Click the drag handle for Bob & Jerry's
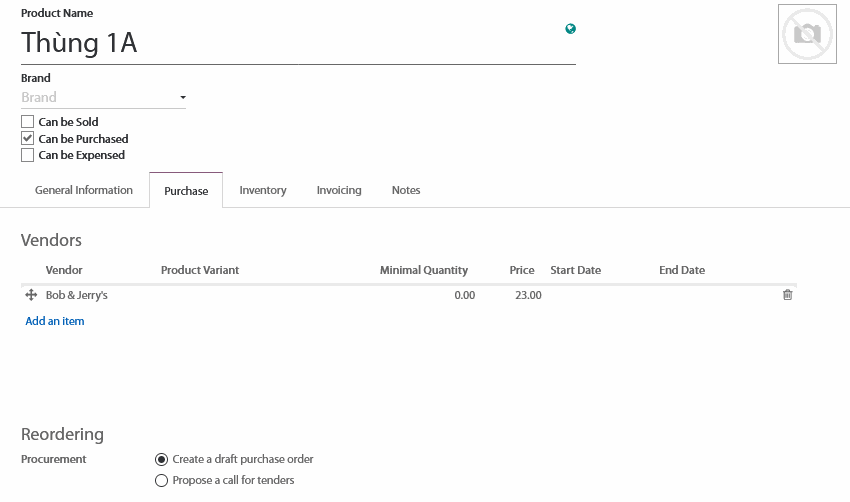850x502 pixels. tap(31, 295)
